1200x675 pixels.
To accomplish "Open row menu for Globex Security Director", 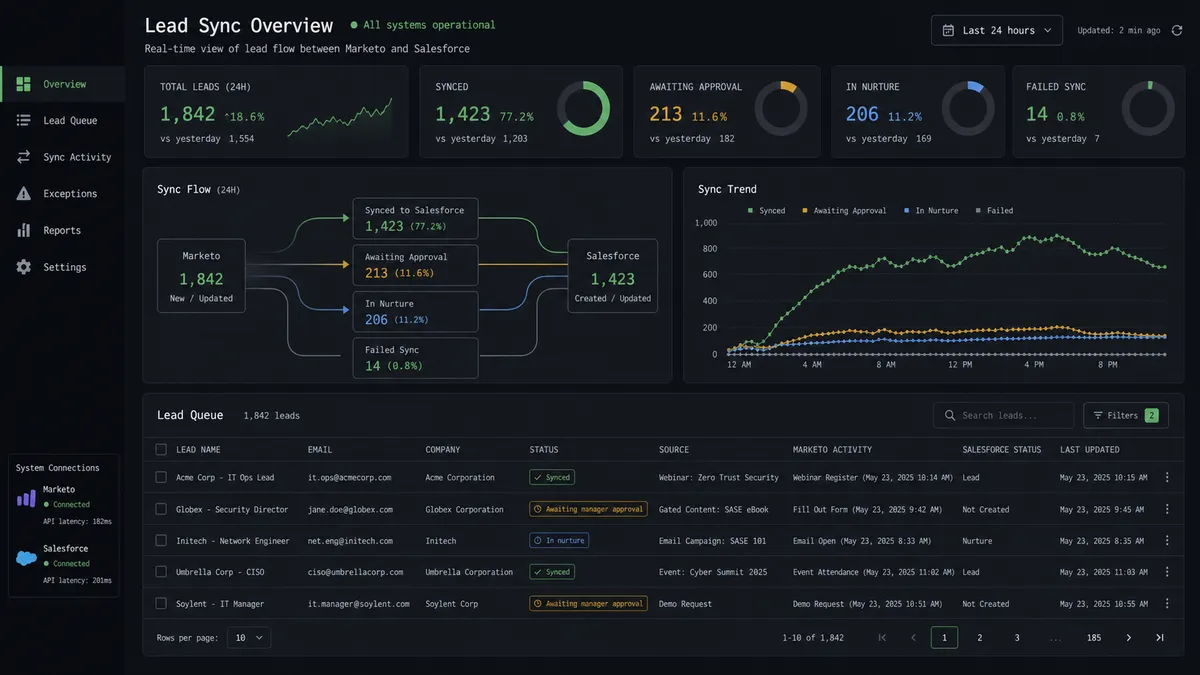I will pyautogui.click(x=1167, y=509).
